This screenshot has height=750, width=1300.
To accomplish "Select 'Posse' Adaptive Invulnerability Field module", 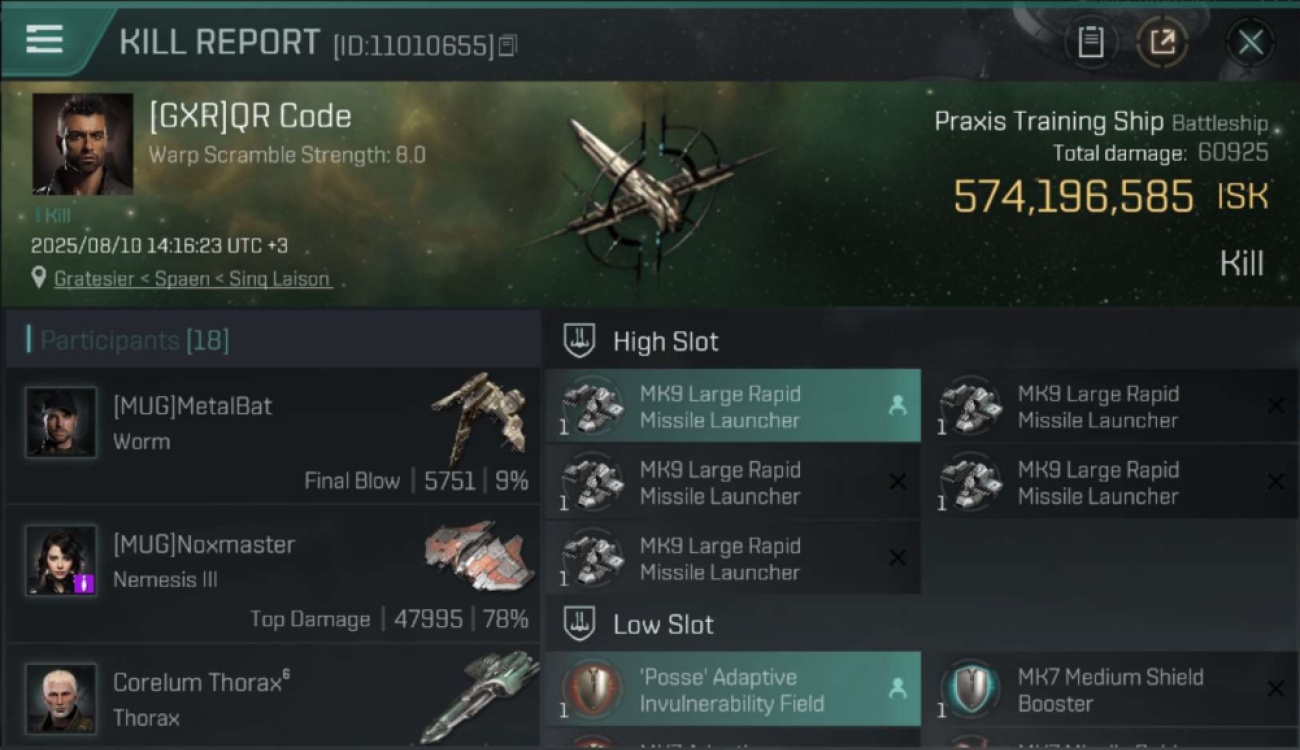I will tap(733, 689).
